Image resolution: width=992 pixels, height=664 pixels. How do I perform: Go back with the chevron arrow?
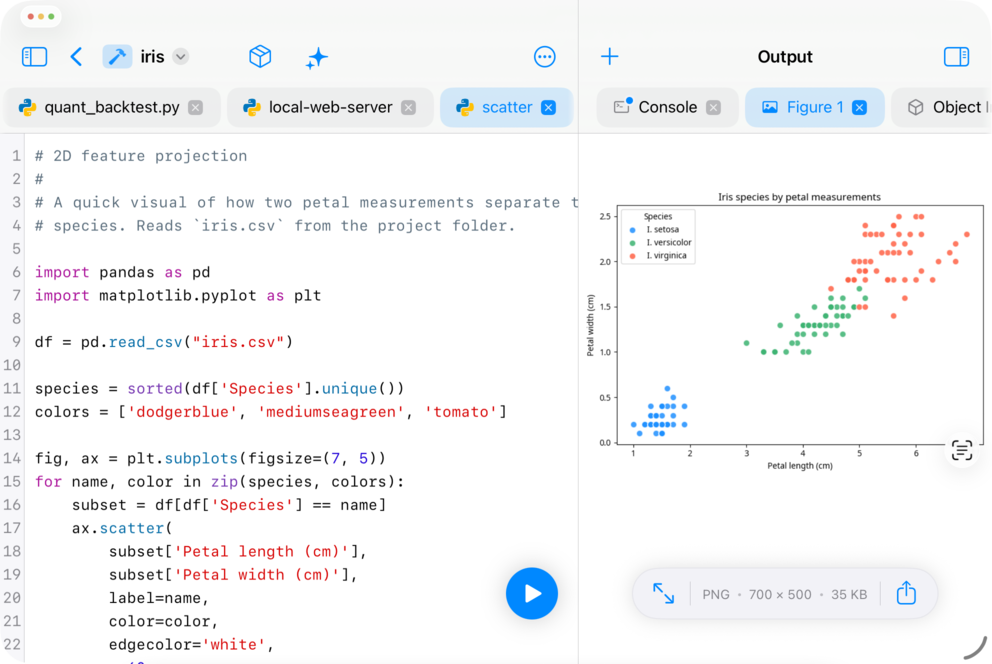click(x=76, y=57)
